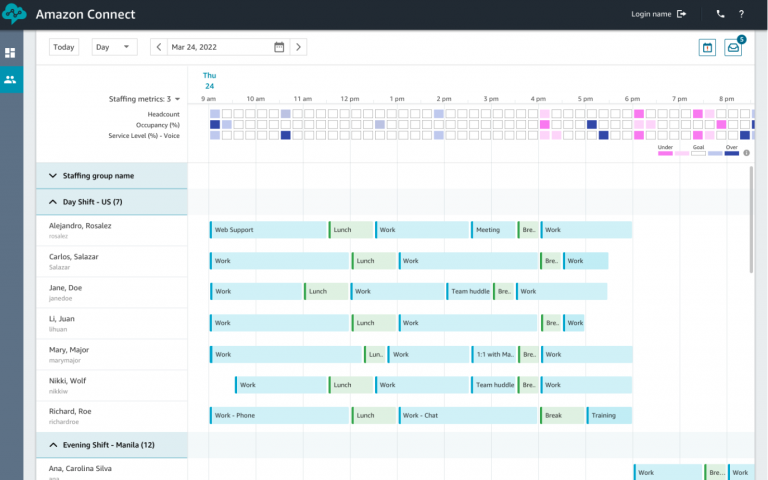
Task: Go to next day with right arrow
Action: [x=298, y=47]
